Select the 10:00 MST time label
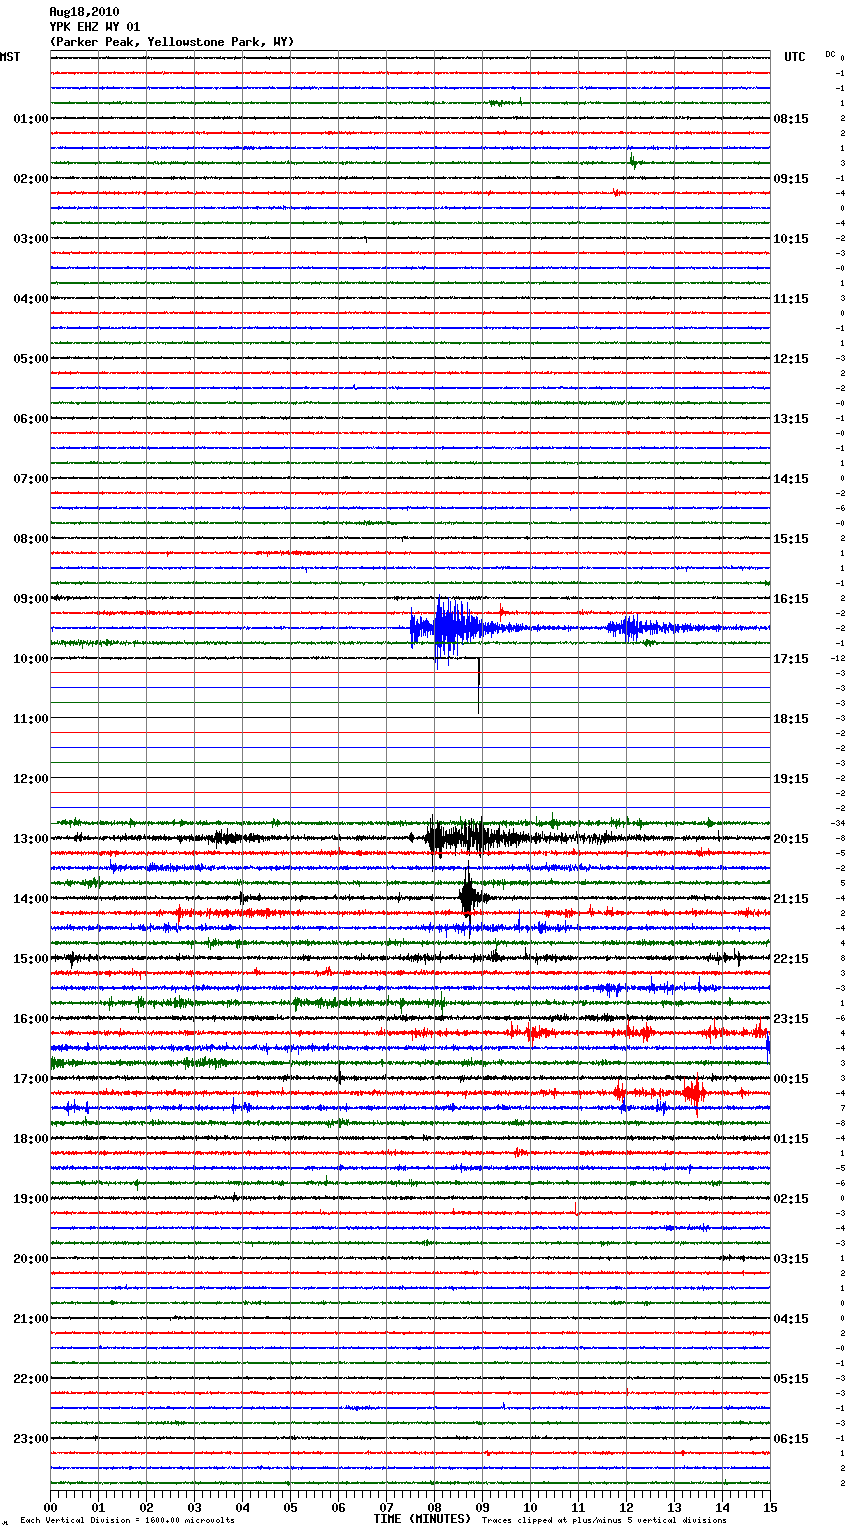This screenshot has width=850, height=1534. pyautogui.click(x=31, y=659)
